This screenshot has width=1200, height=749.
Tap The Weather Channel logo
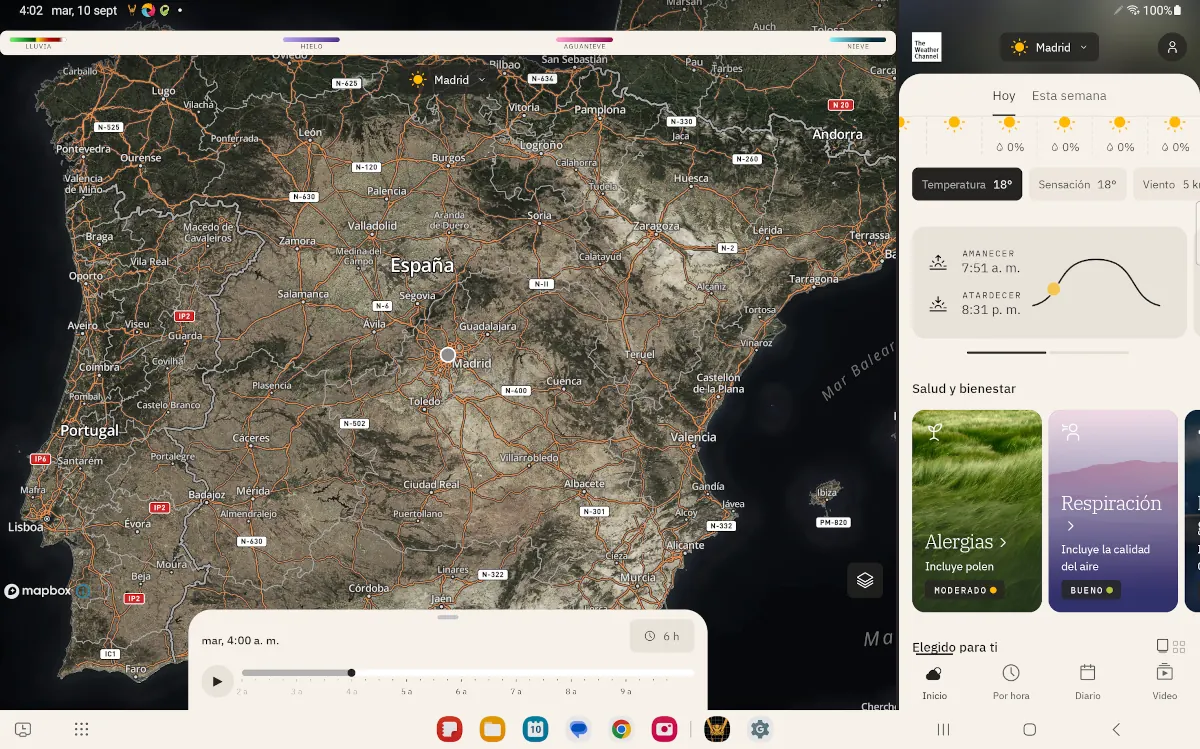[x=926, y=47]
